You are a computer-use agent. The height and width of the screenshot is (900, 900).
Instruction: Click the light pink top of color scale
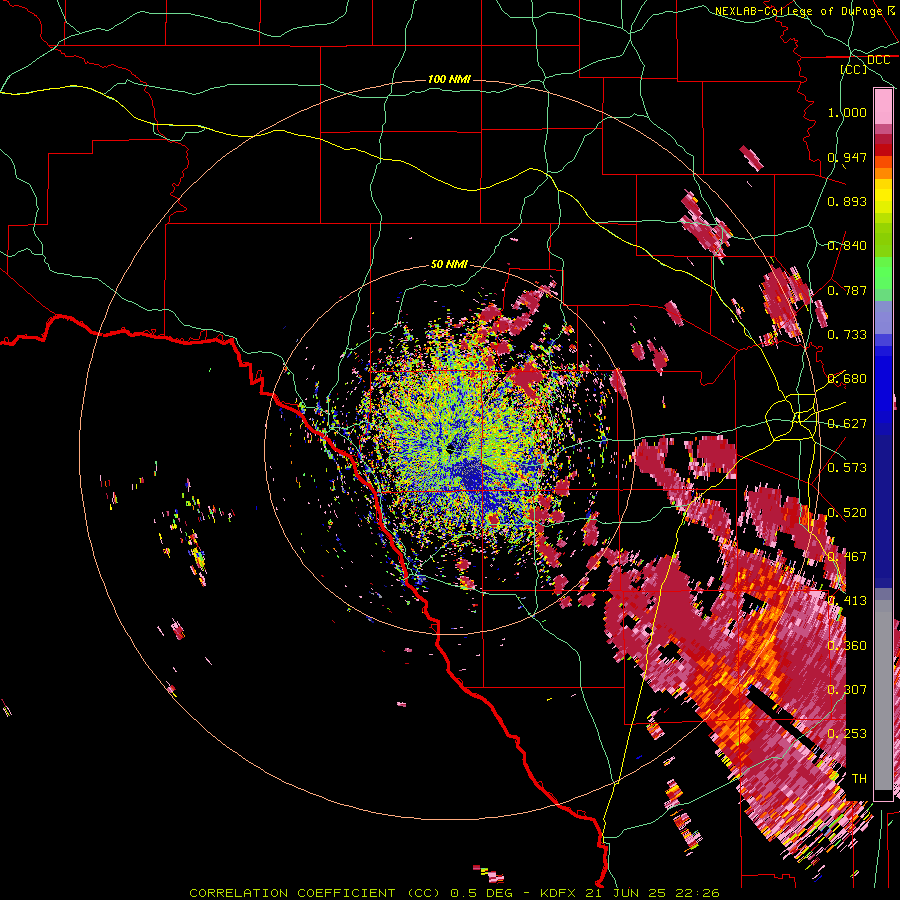883,106
